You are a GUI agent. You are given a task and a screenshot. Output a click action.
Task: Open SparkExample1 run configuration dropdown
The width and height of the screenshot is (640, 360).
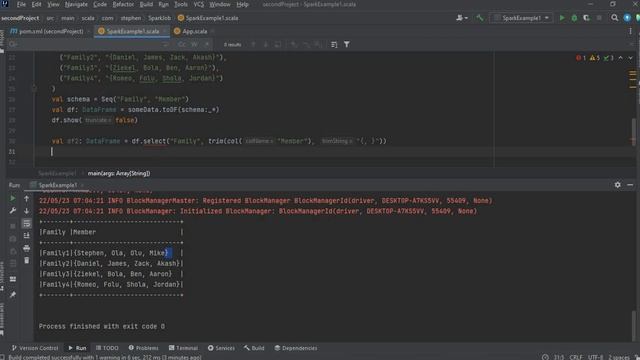(522, 18)
